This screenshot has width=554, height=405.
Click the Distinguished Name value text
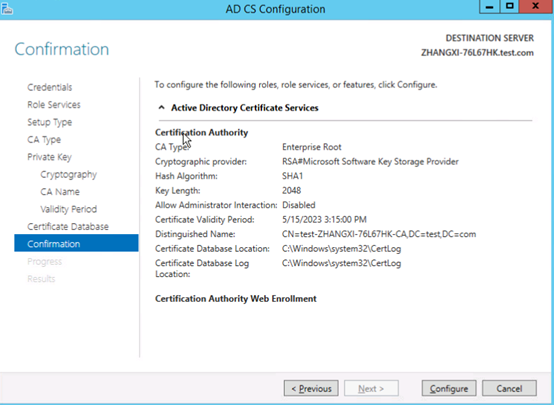pos(379,234)
